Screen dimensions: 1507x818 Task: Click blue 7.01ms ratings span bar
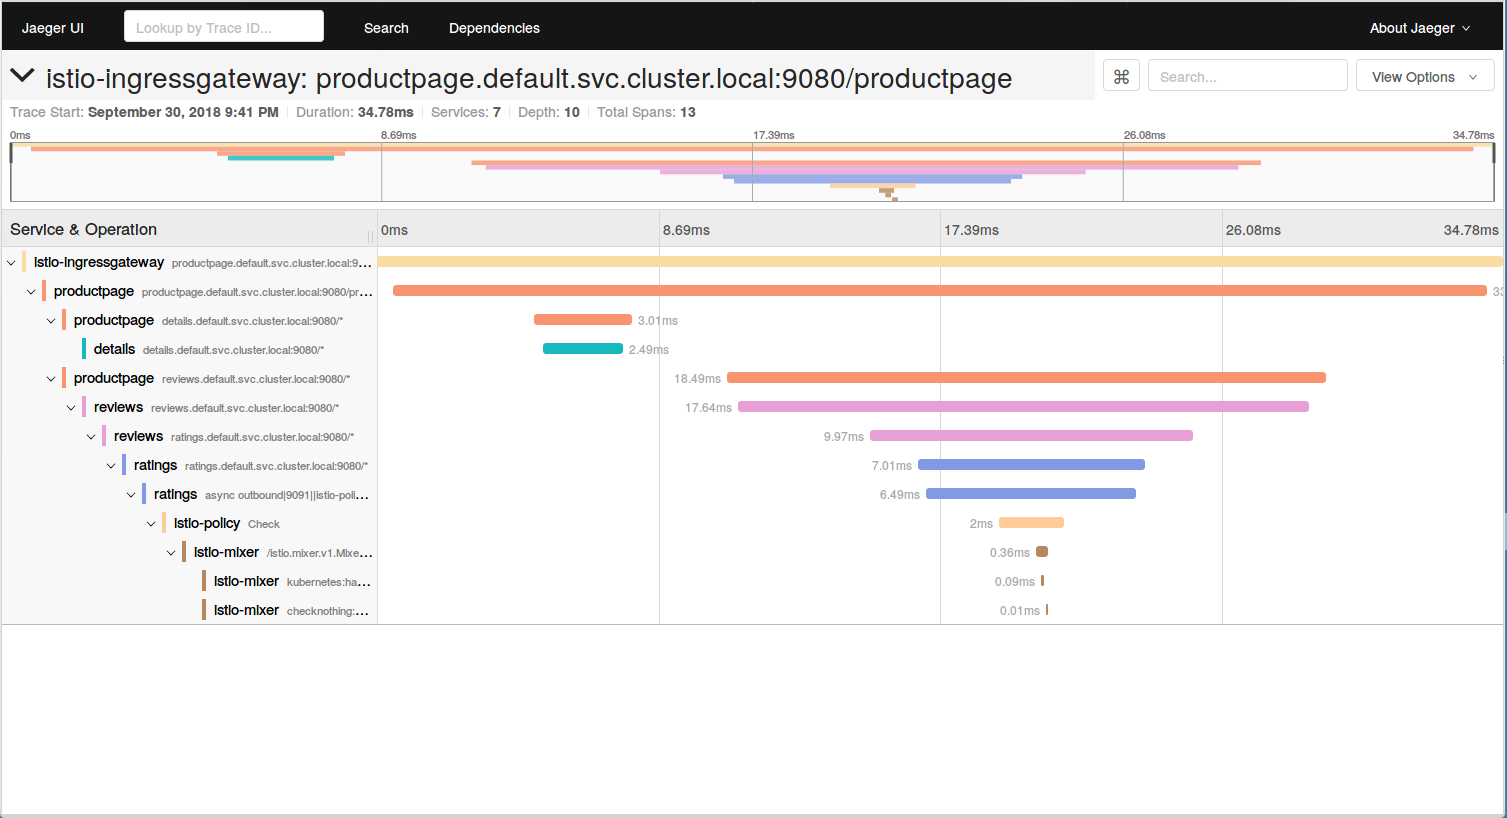[1031, 465]
